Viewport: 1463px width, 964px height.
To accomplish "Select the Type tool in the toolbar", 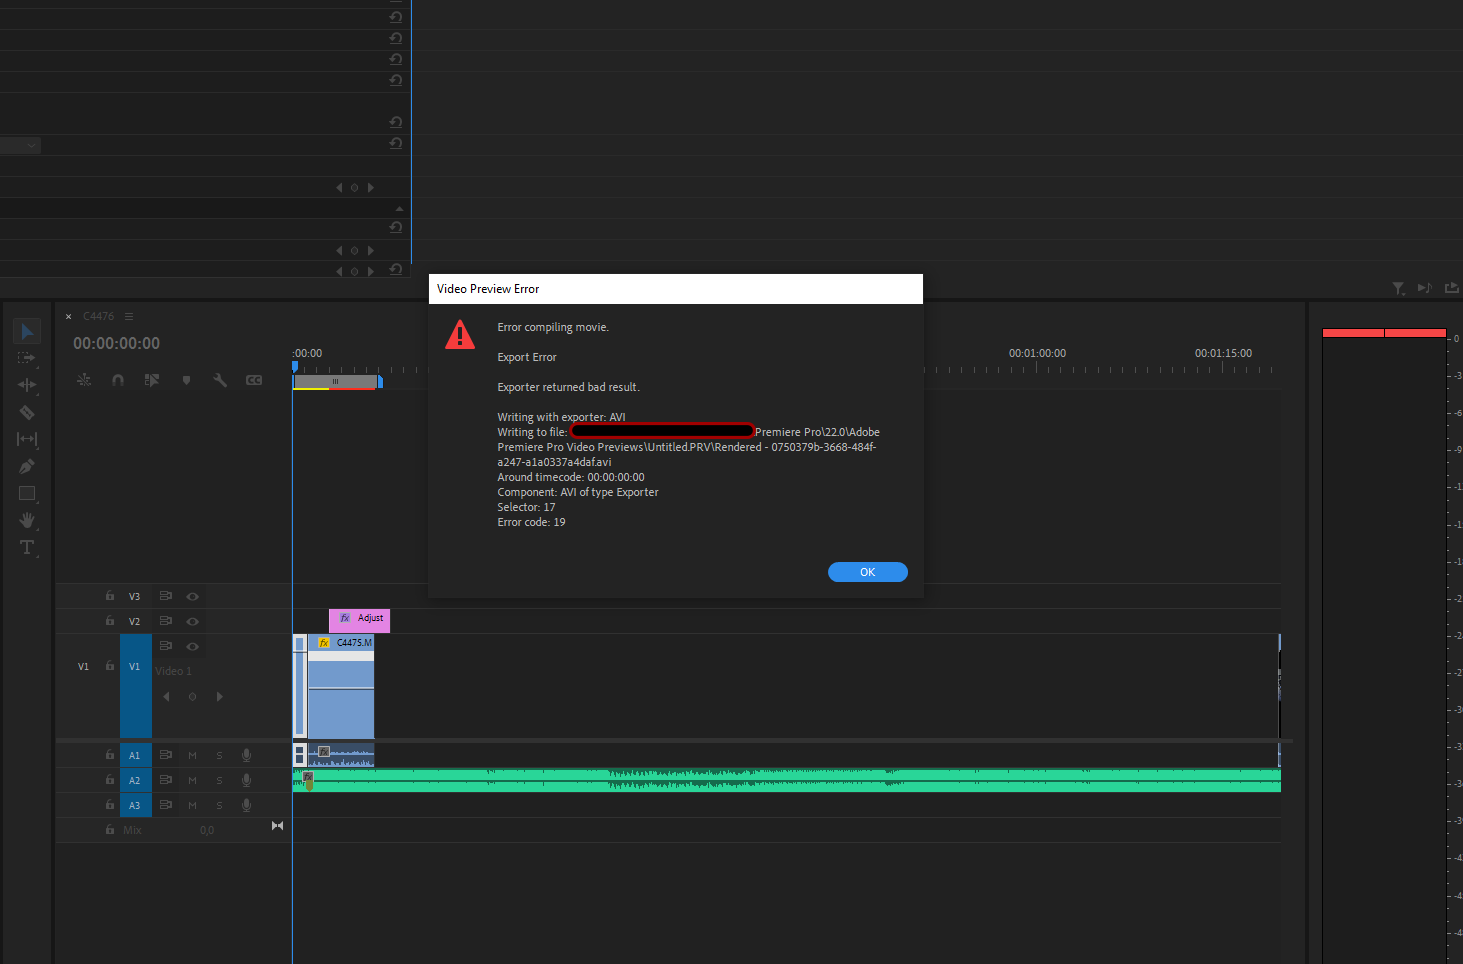I will tap(27, 547).
